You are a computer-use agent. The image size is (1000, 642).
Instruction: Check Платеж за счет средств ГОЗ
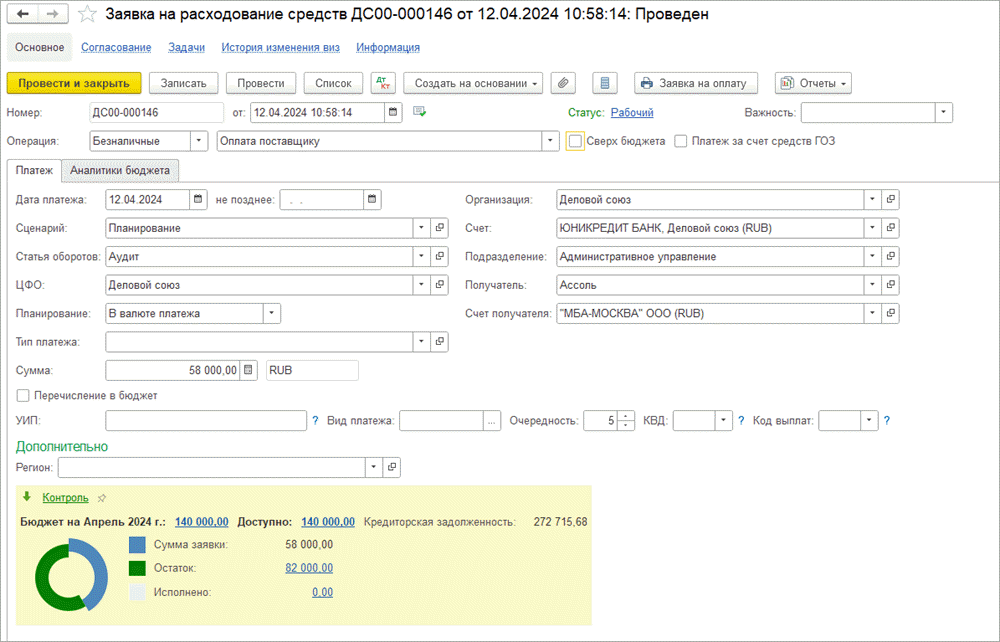pyautogui.click(x=682, y=142)
